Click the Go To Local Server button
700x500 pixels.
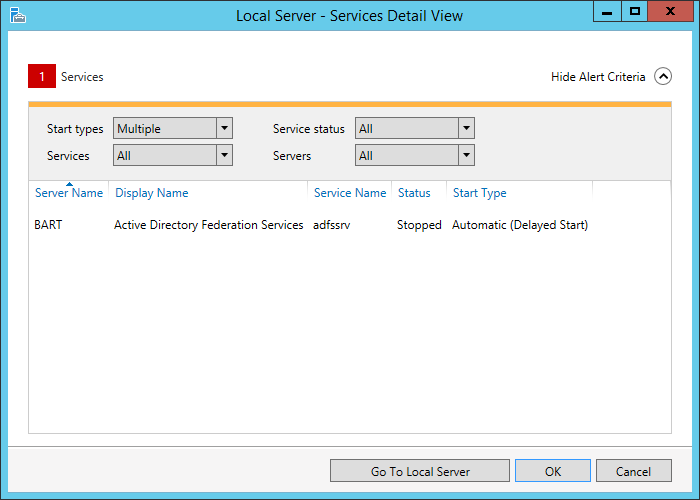point(420,471)
